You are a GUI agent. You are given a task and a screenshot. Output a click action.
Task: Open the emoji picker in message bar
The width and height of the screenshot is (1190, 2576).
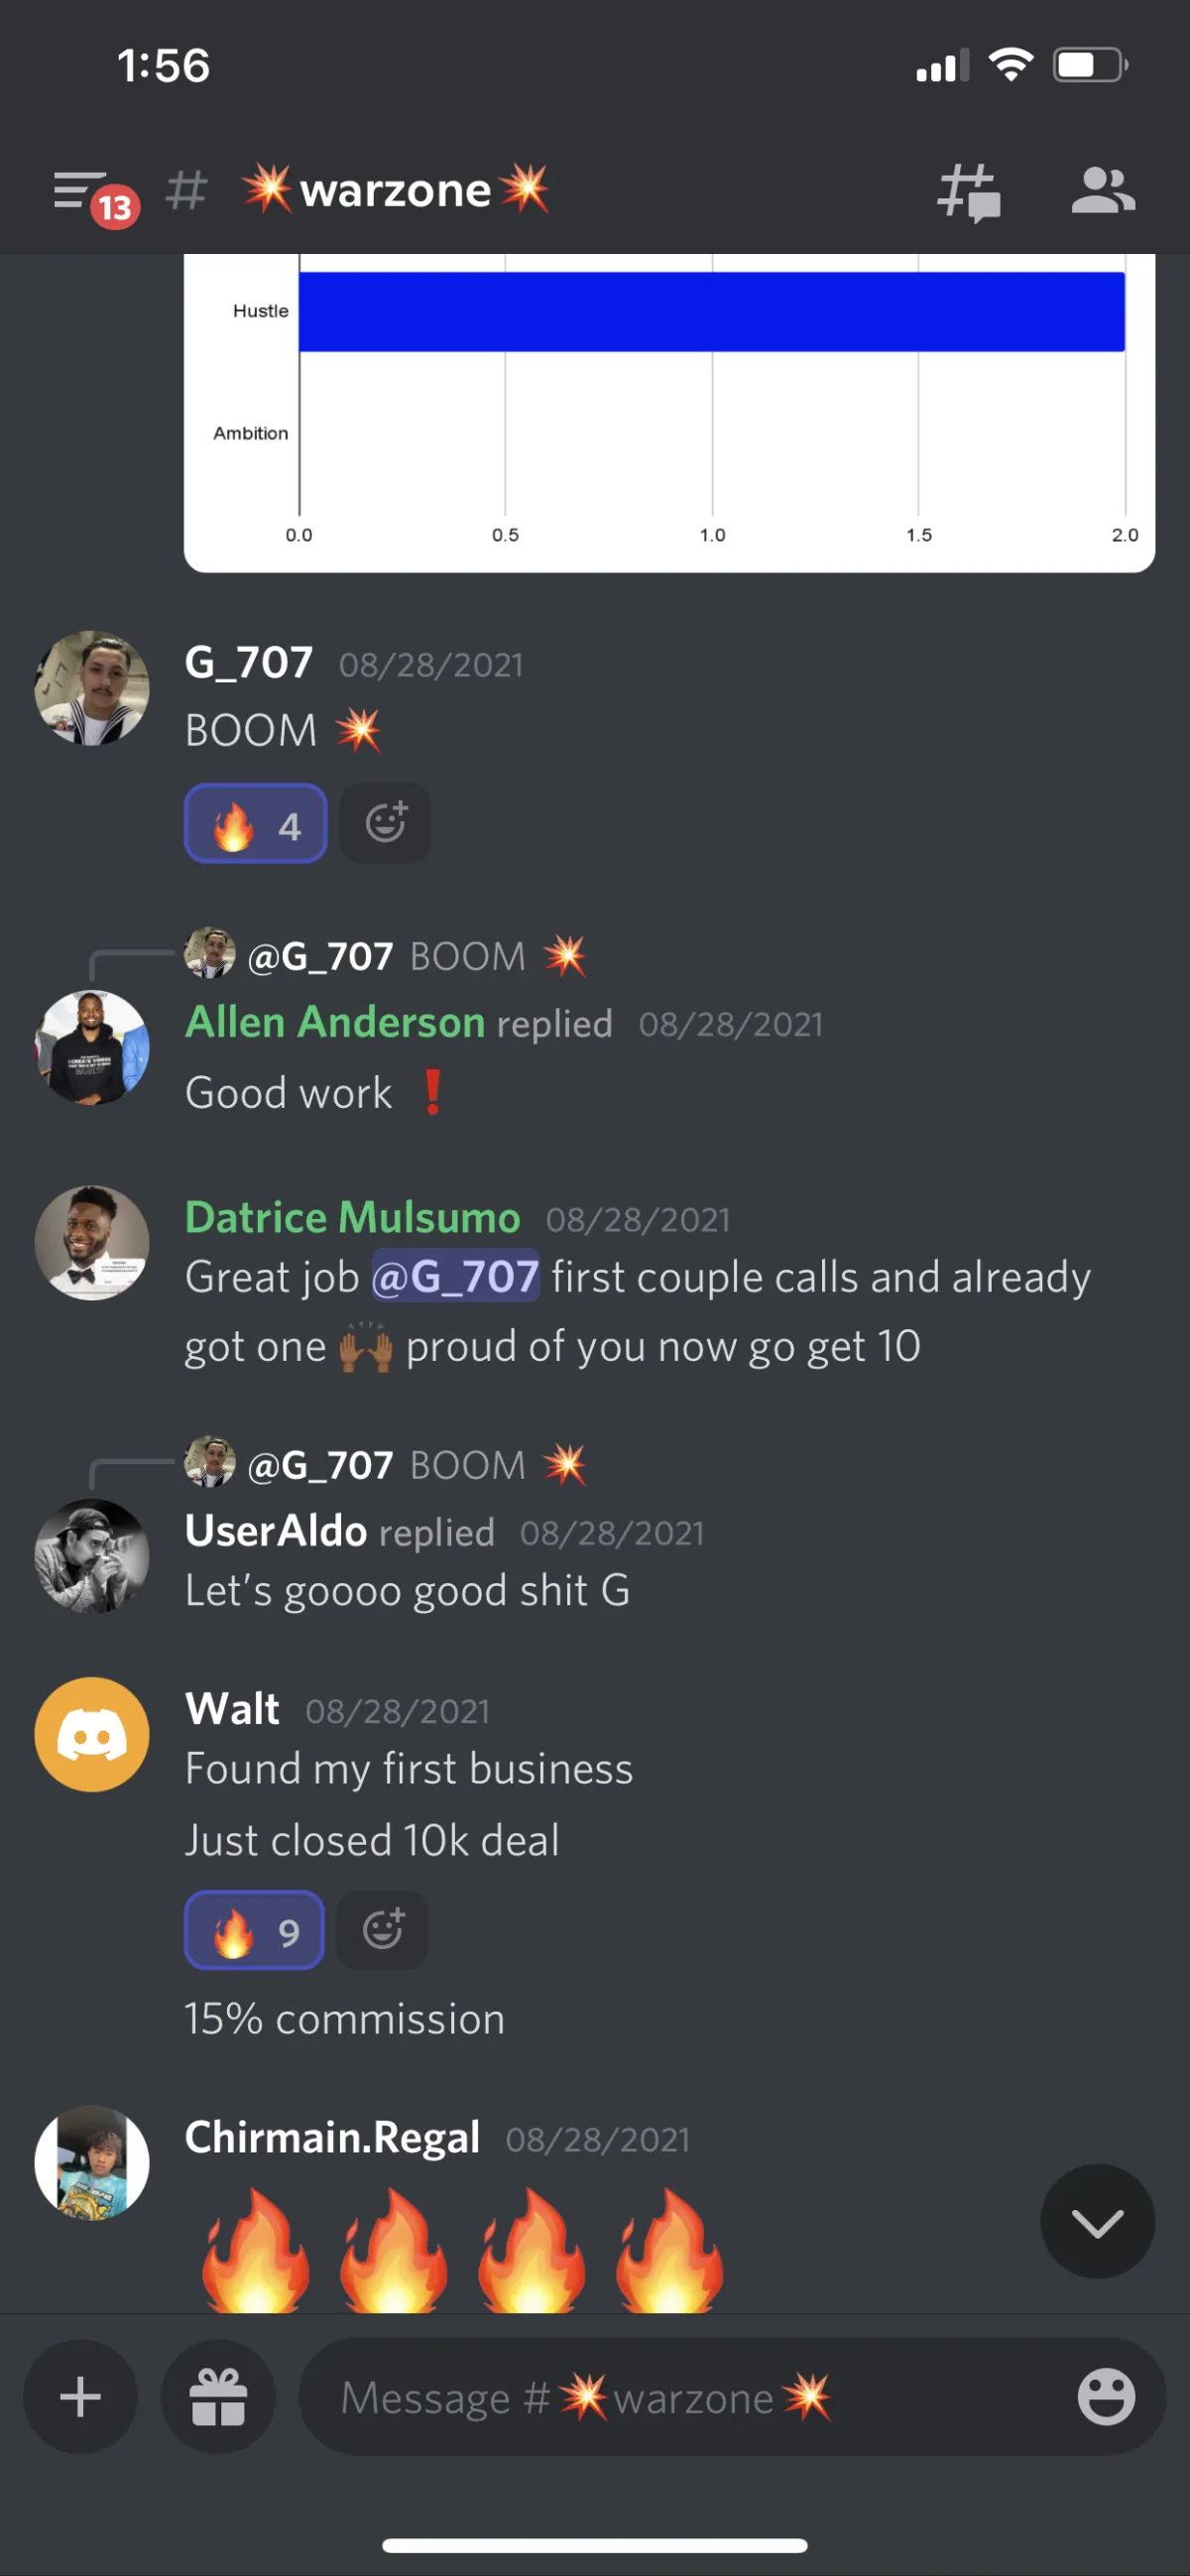coord(1106,2397)
